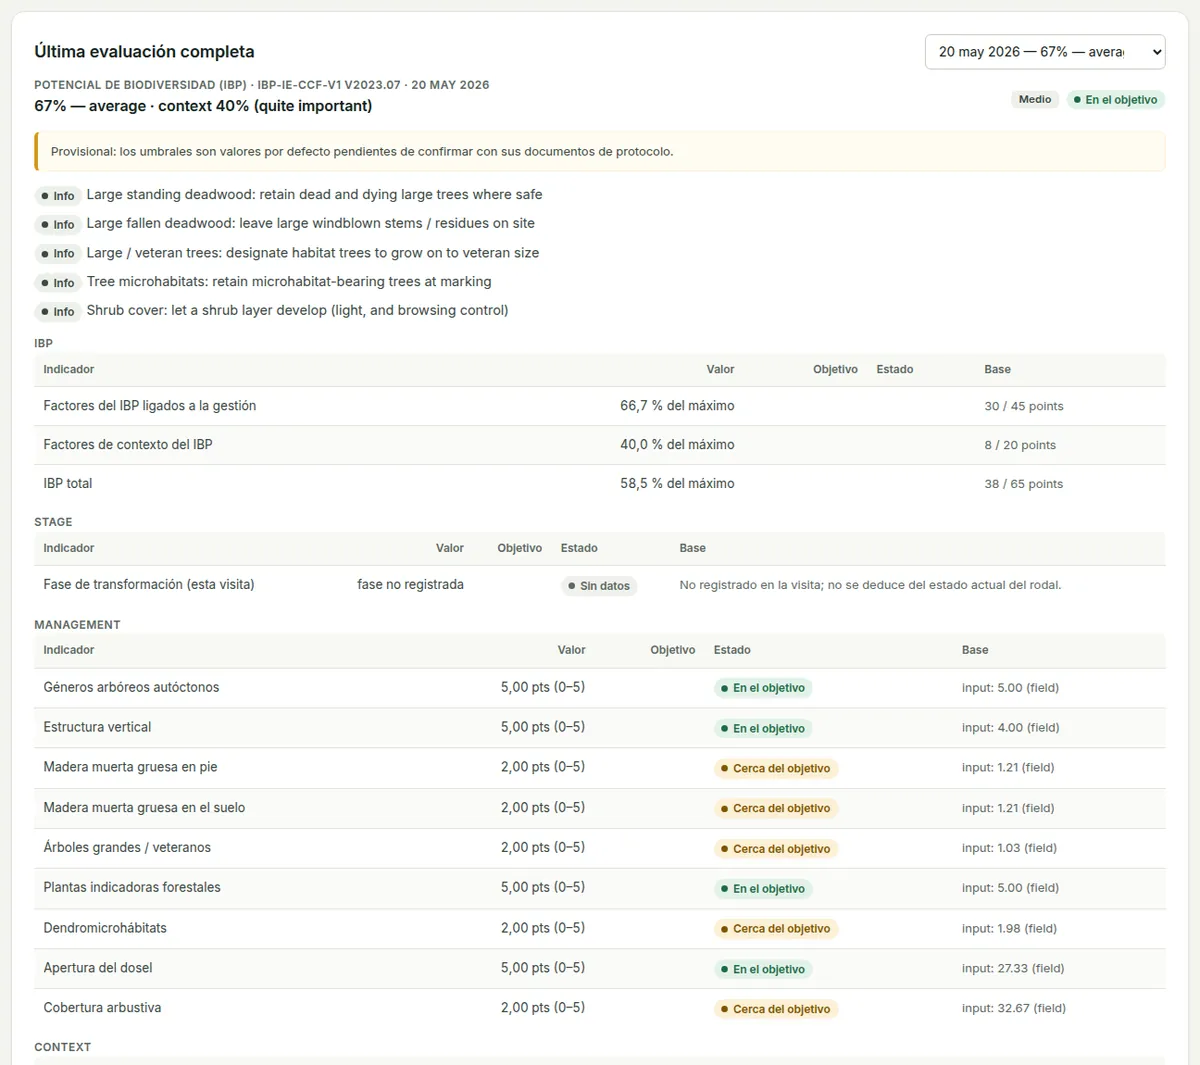The height and width of the screenshot is (1065, 1200).
Task: Click the Info badge for Shrub cover
Action: click(x=58, y=312)
